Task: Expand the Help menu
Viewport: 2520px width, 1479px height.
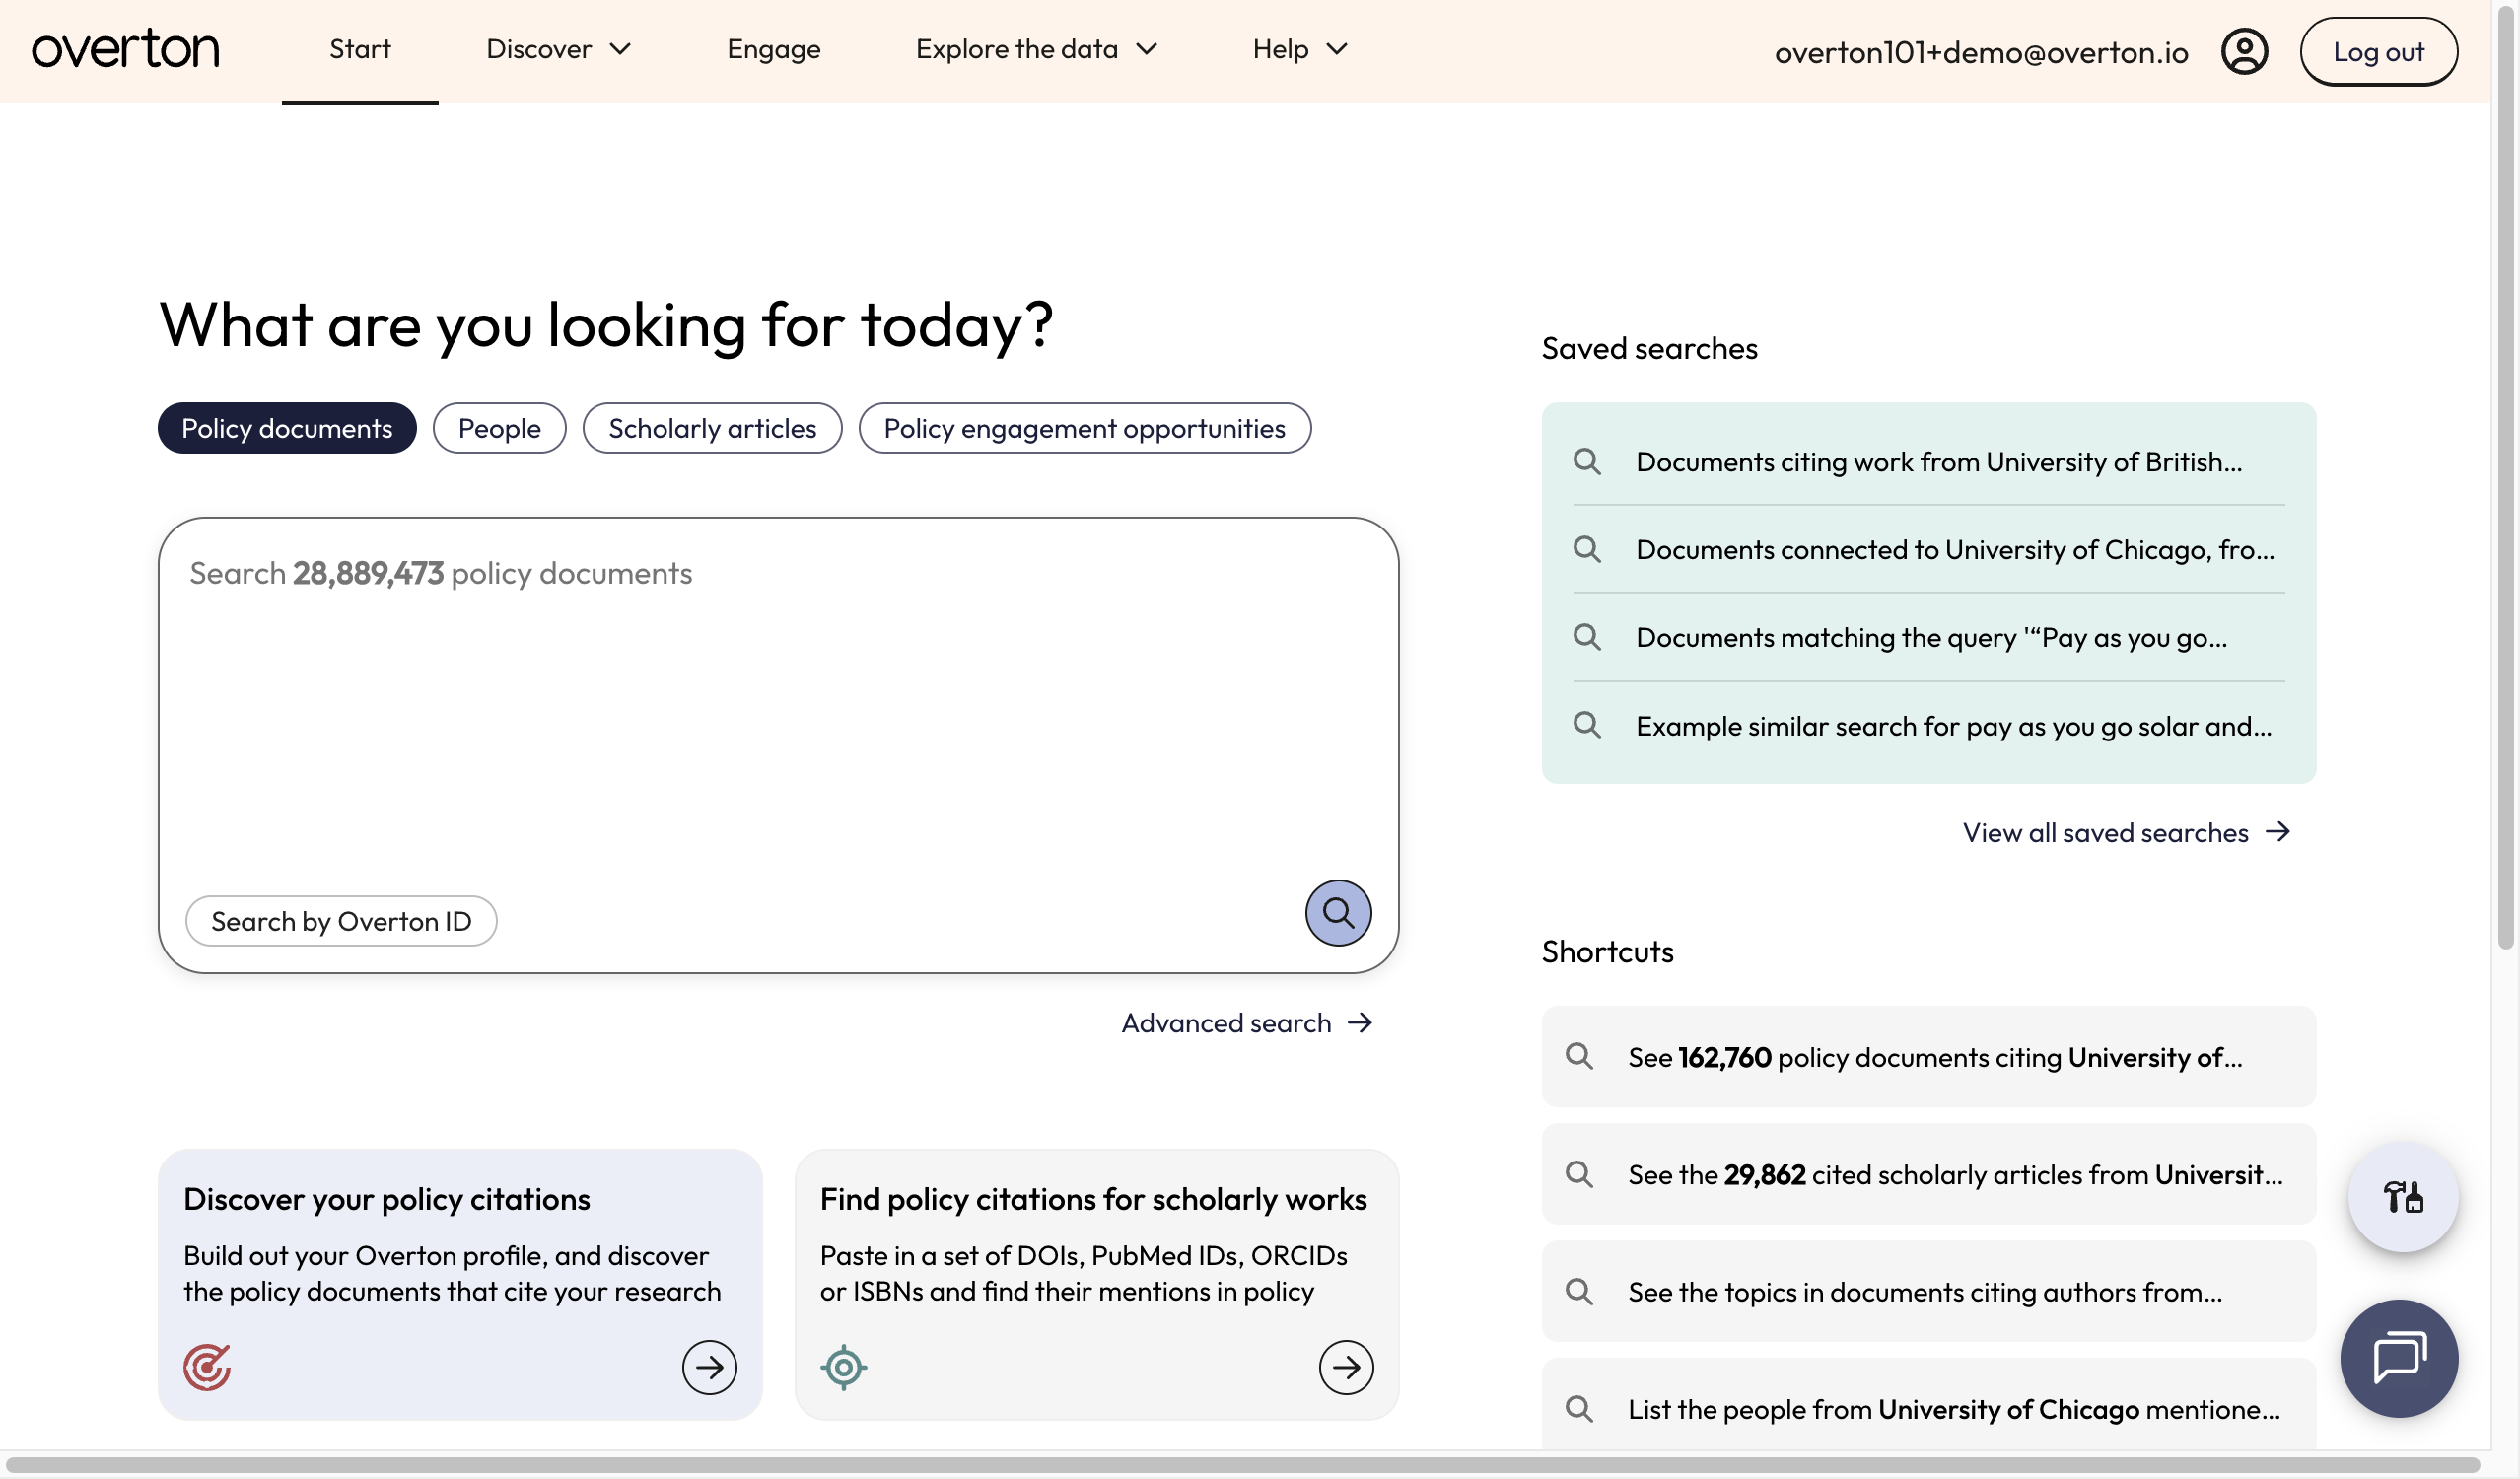Action: 1300,49
